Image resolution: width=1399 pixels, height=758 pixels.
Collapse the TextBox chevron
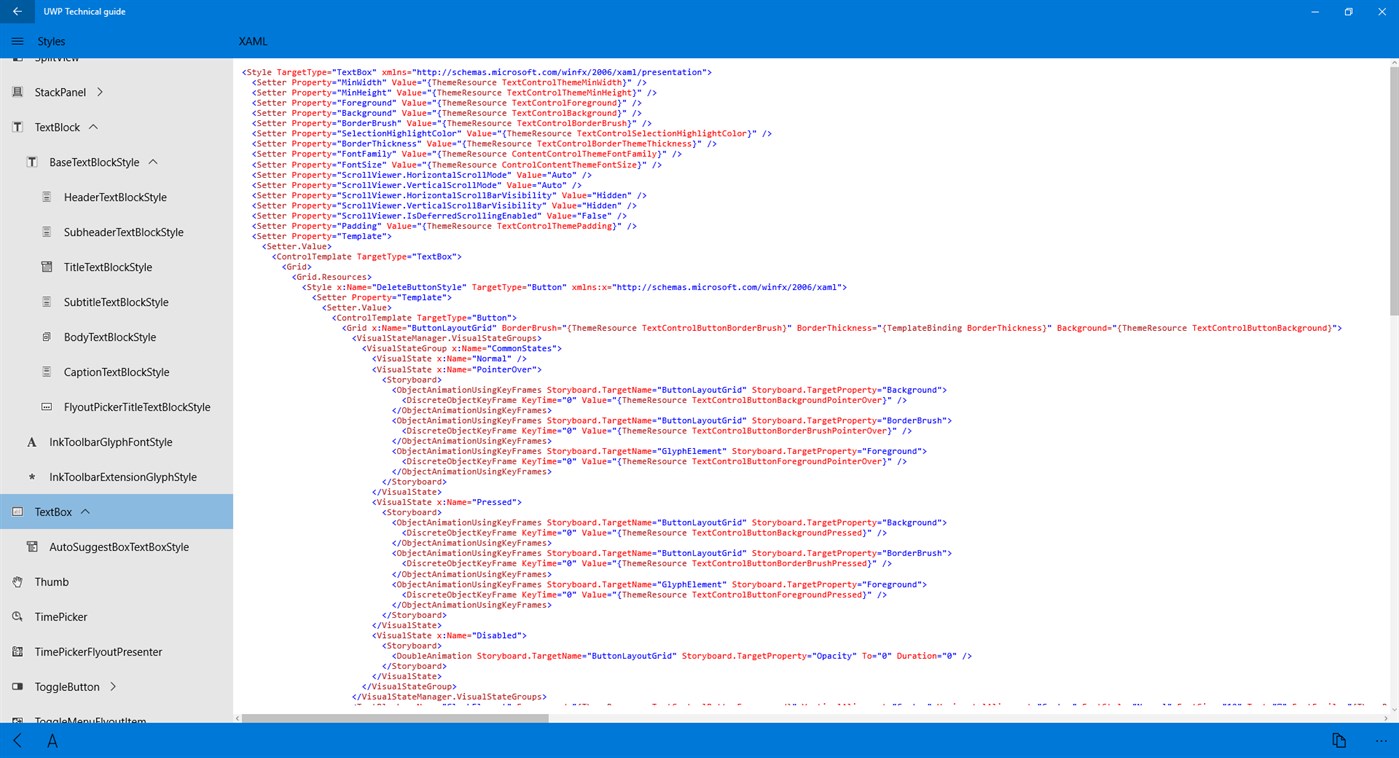point(85,511)
